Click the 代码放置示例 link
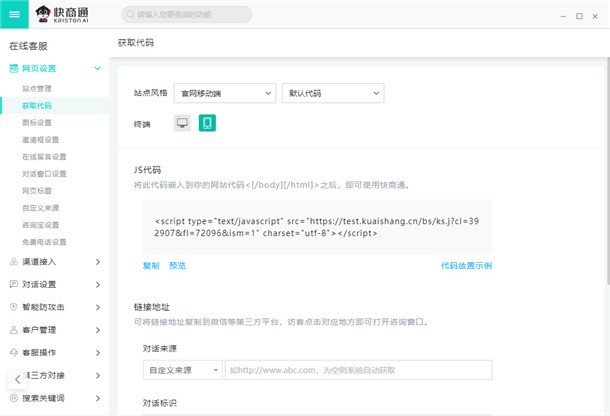This screenshot has width=610, height=416. tap(465, 266)
